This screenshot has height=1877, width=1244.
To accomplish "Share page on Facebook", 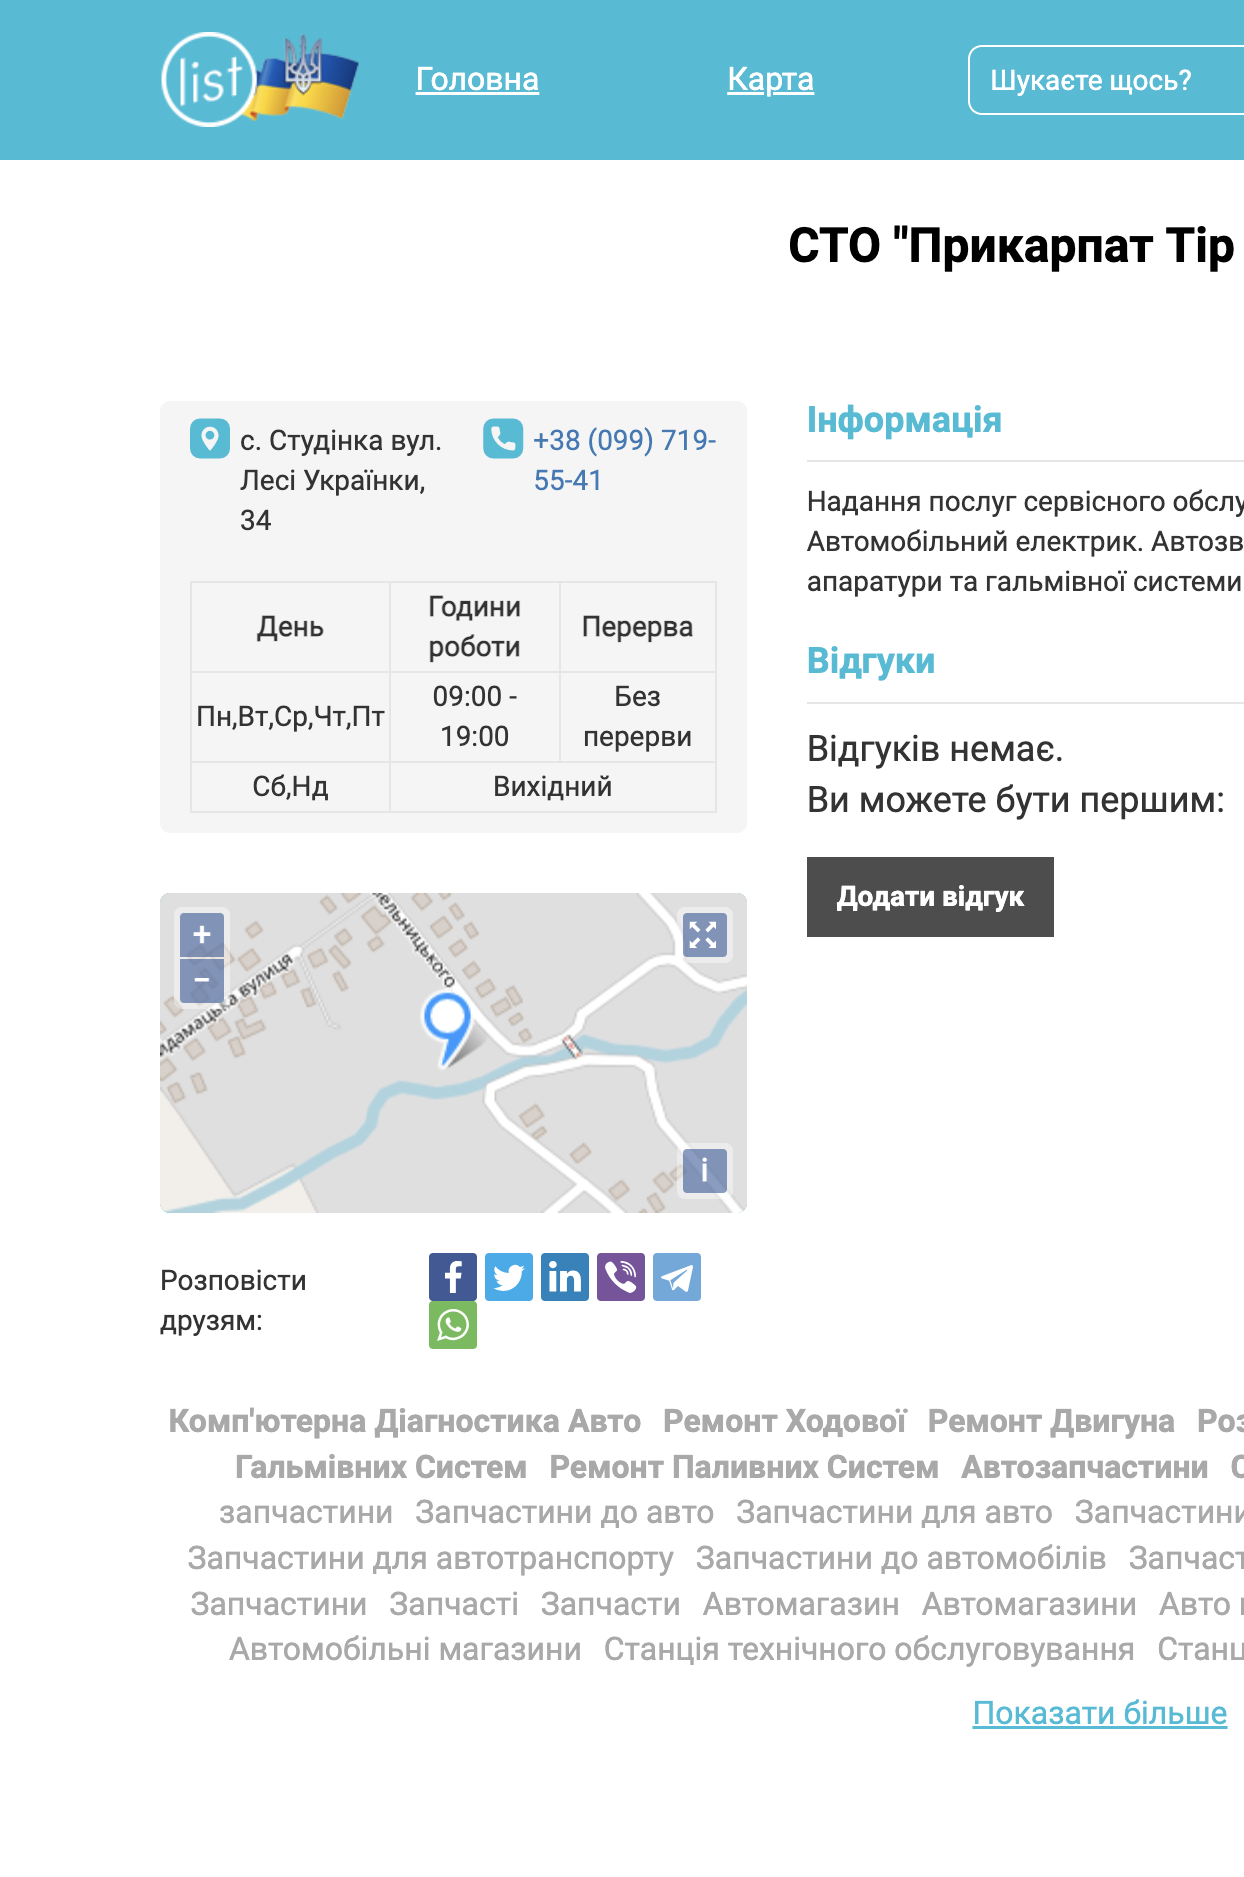I will coord(453,1277).
